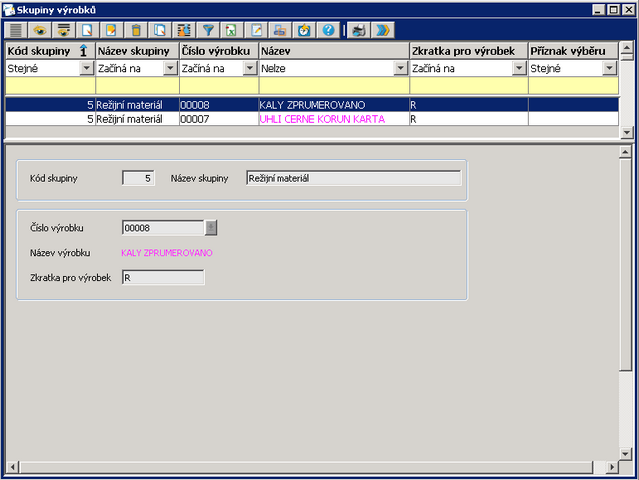Click the Zkratka pro výrobek input field
Viewport: 639px width, 480px height.
(163, 277)
